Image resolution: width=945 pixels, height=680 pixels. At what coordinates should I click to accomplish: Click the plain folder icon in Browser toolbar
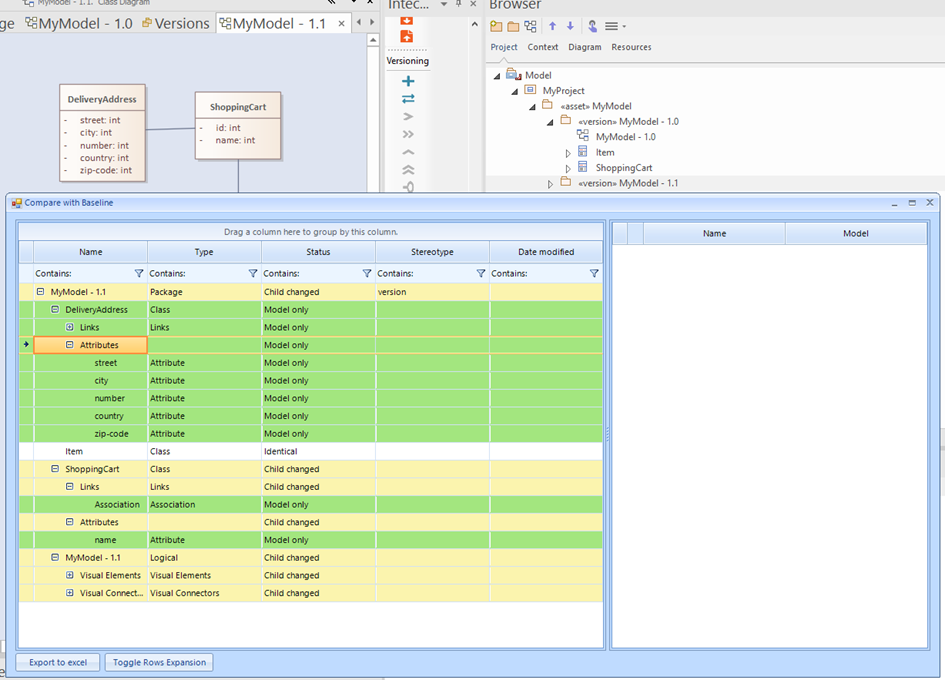tap(513, 26)
